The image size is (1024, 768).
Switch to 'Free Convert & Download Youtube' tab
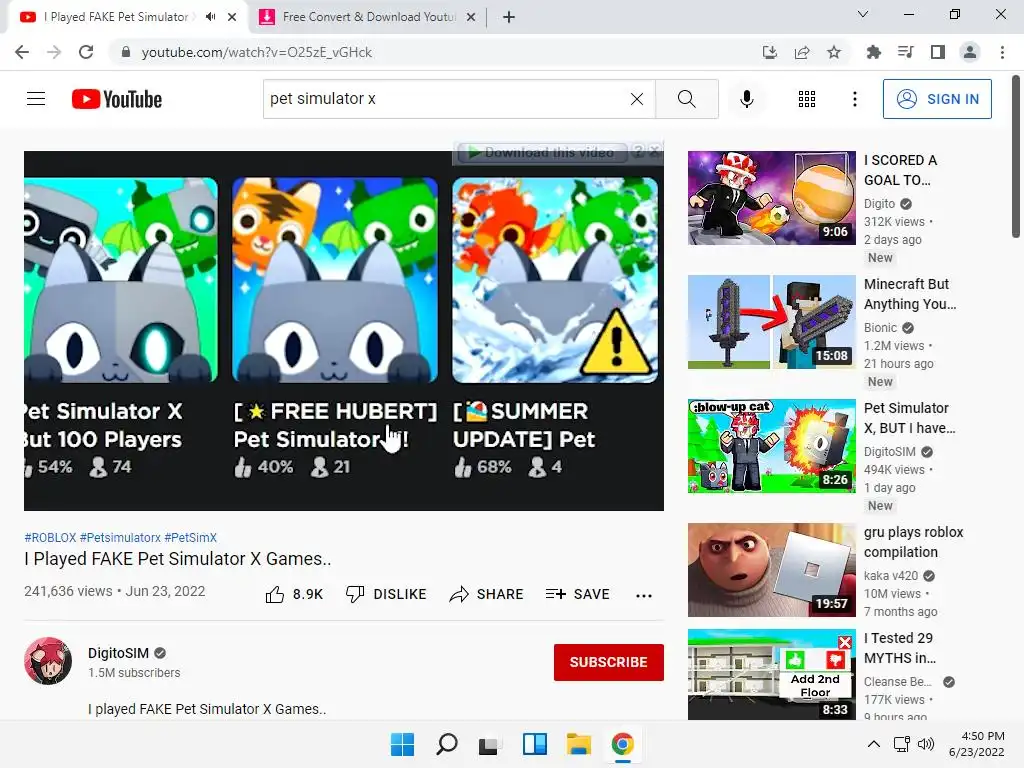tap(368, 17)
